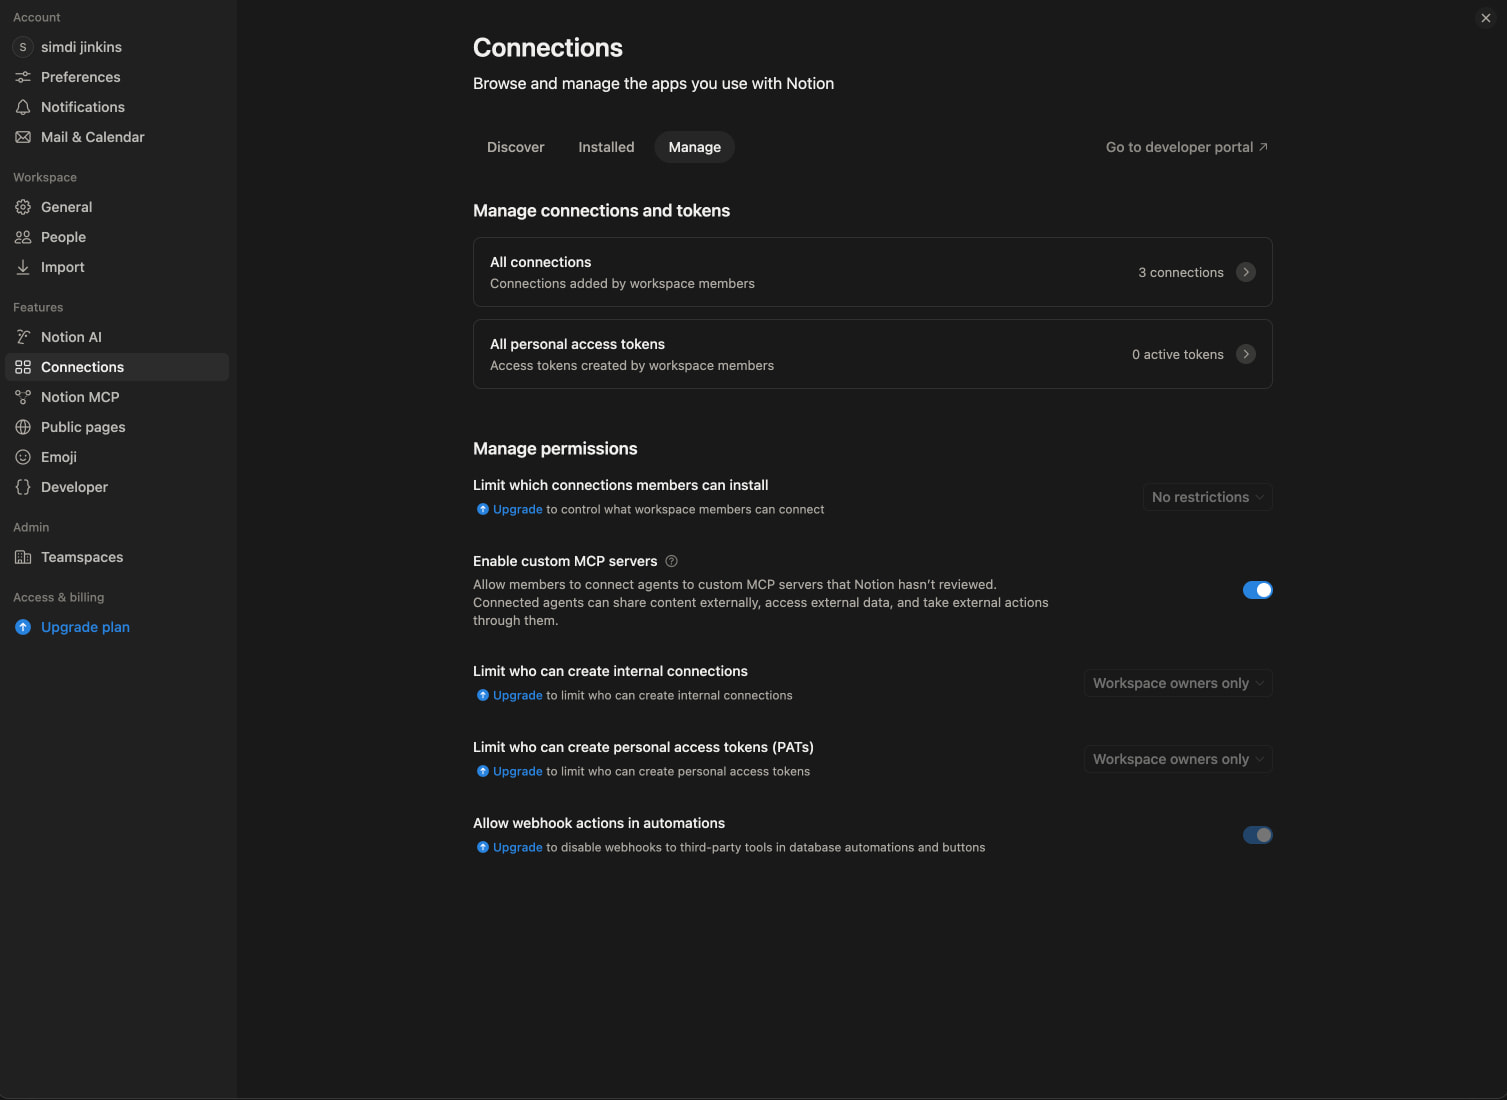The width and height of the screenshot is (1507, 1100).
Task: Click the Teamspaces building icon
Action: pyautogui.click(x=23, y=557)
